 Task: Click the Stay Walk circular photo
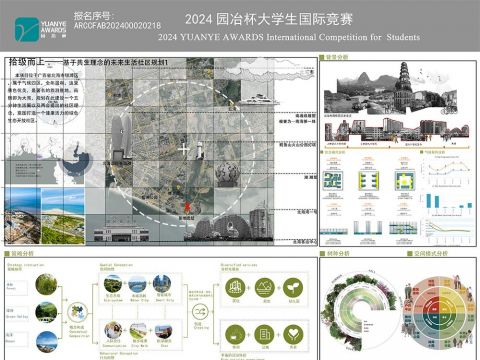point(138,331)
